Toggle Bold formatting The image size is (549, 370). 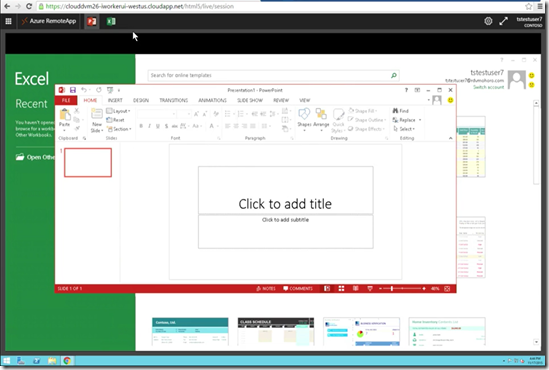(141, 126)
